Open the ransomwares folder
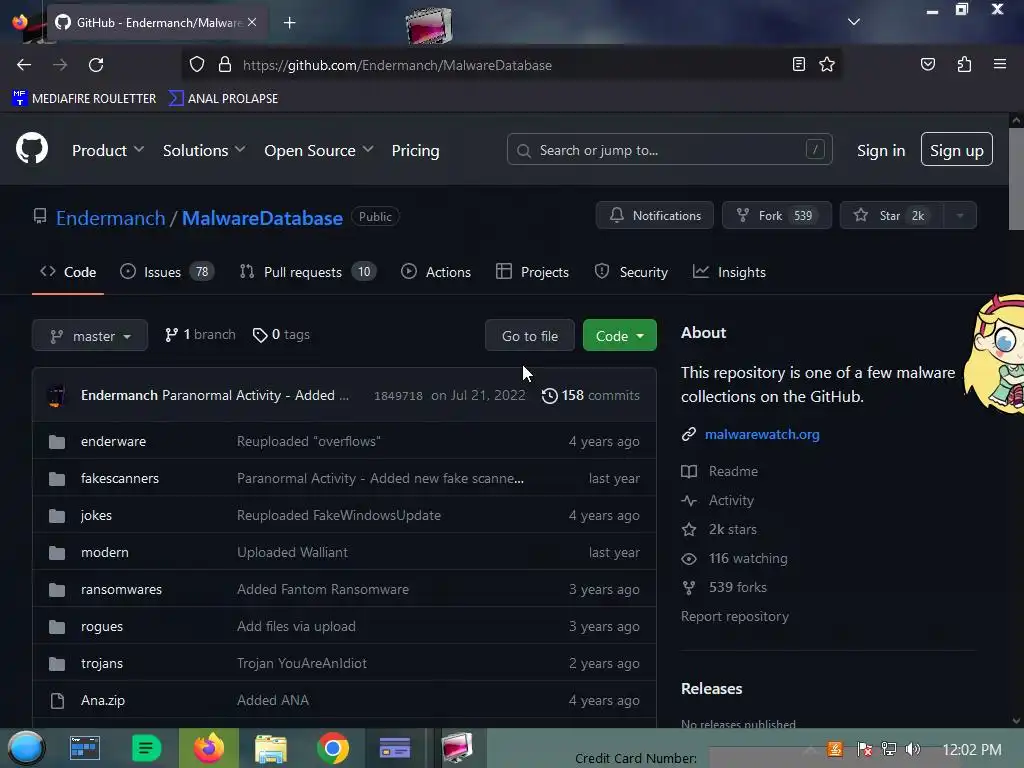The width and height of the screenshot is (1024, 768). (121, 589)
